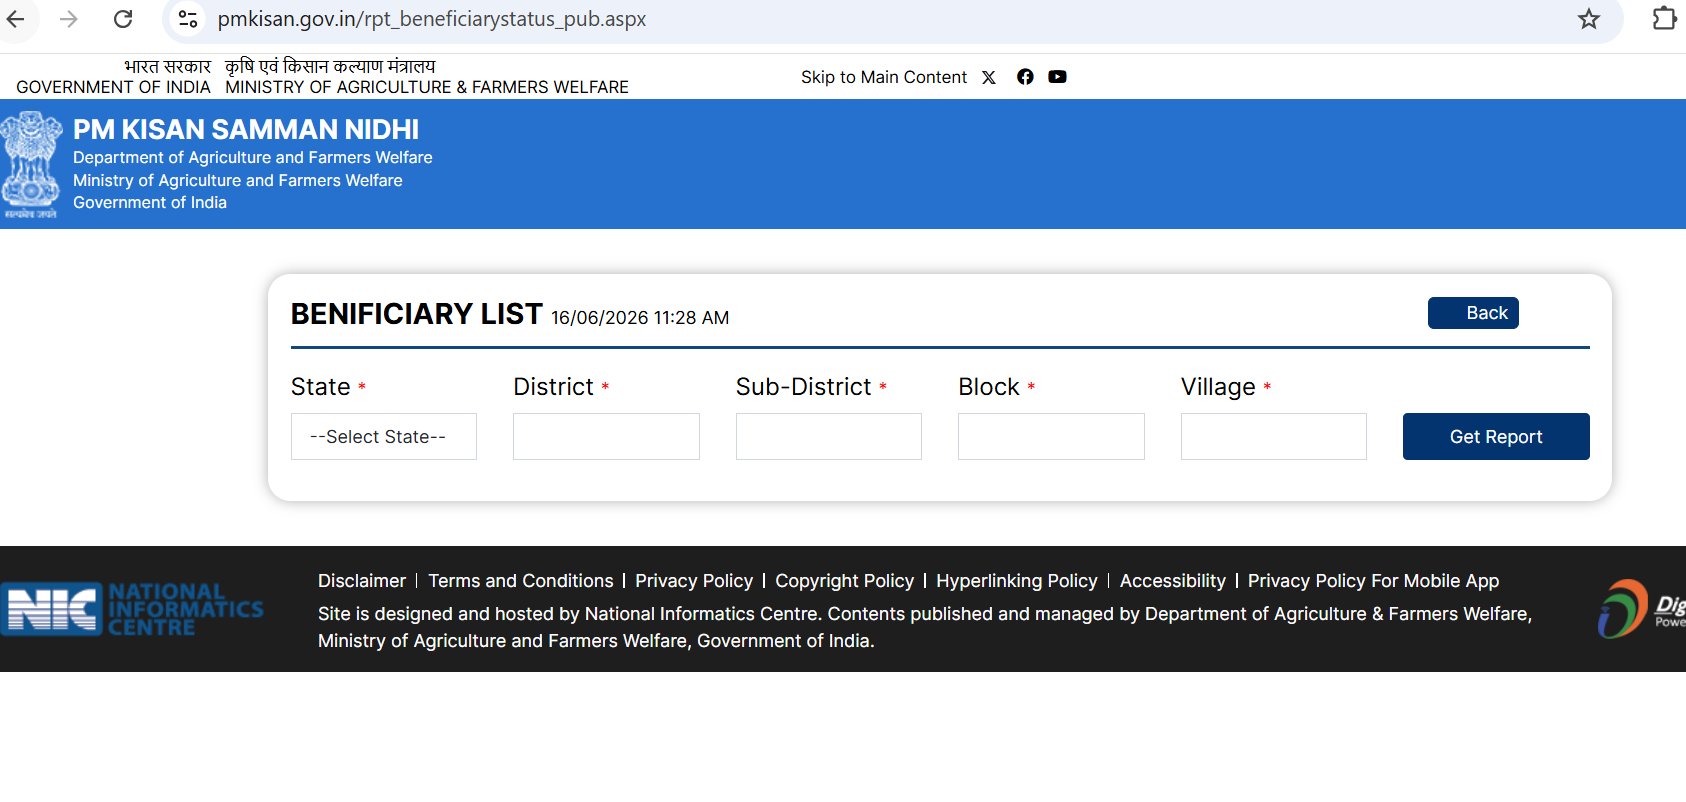Click the Block field label
1686x802 pixels.
[989, 387]
